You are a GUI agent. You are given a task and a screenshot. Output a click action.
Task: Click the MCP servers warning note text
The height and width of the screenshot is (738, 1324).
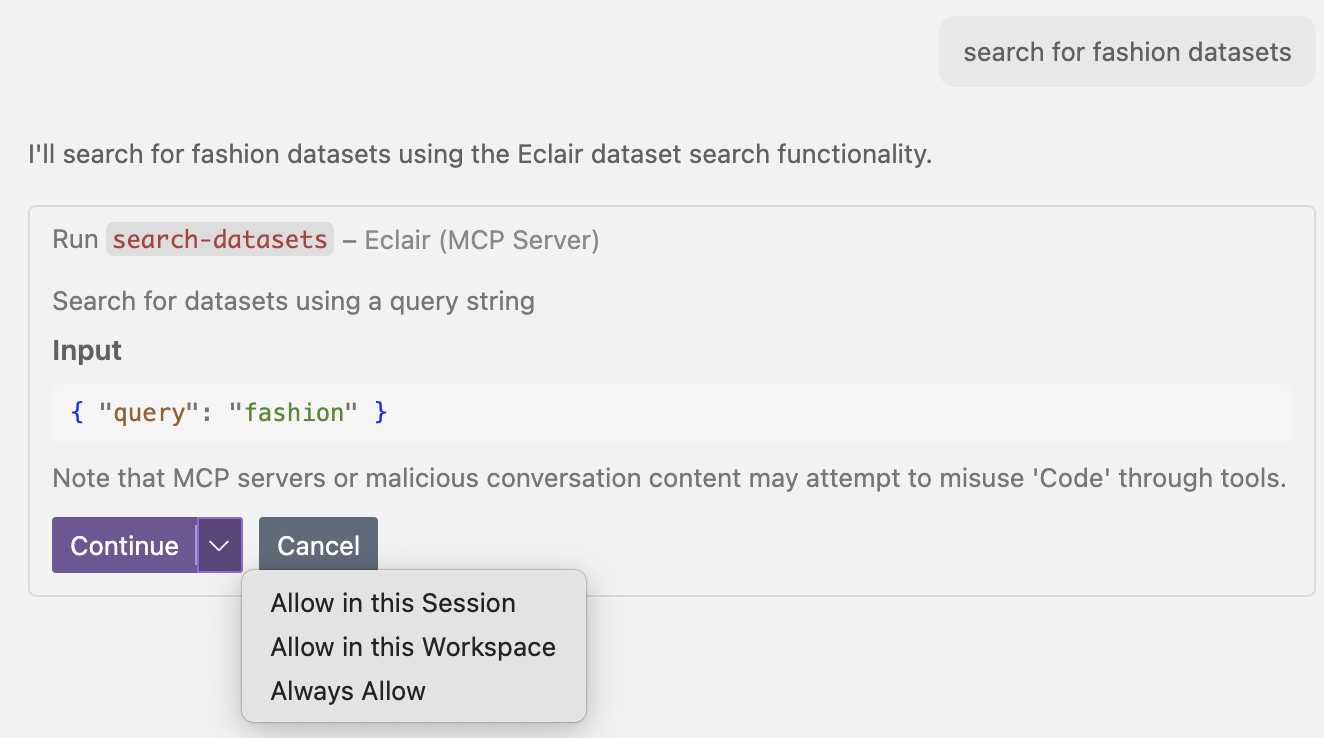tap(668, 478)
